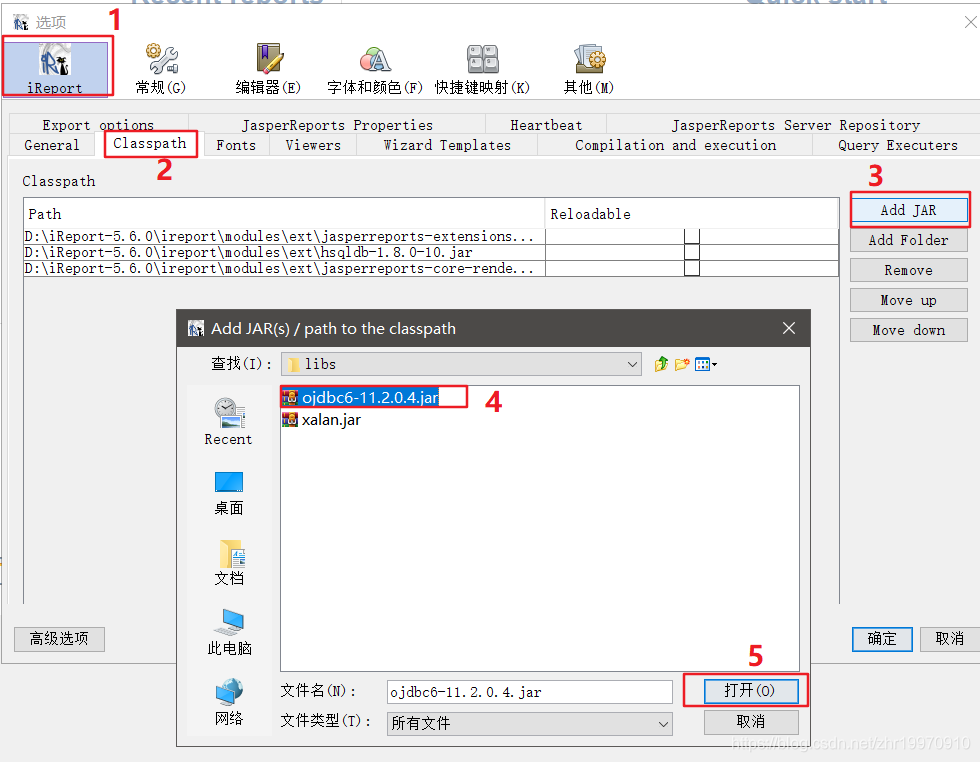Switch to the Query Executers tab

(898, 145)
